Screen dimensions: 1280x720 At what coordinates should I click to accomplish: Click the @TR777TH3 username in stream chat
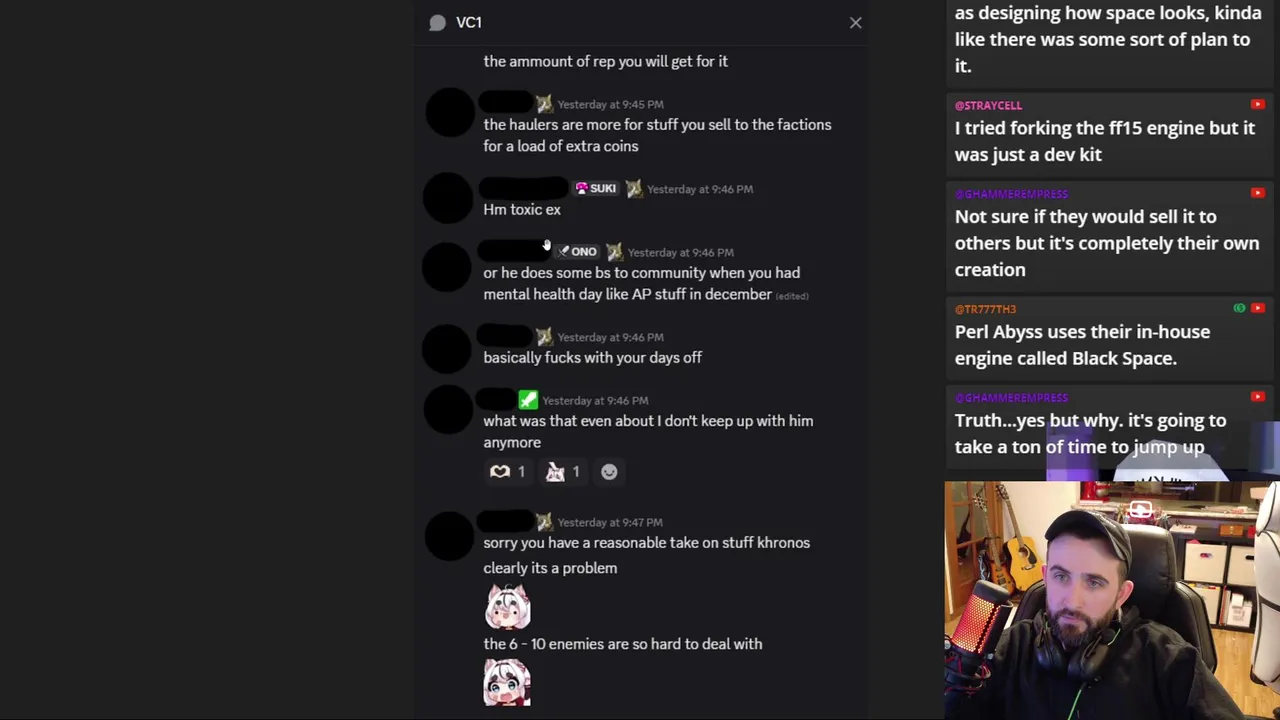pos(985,309)
